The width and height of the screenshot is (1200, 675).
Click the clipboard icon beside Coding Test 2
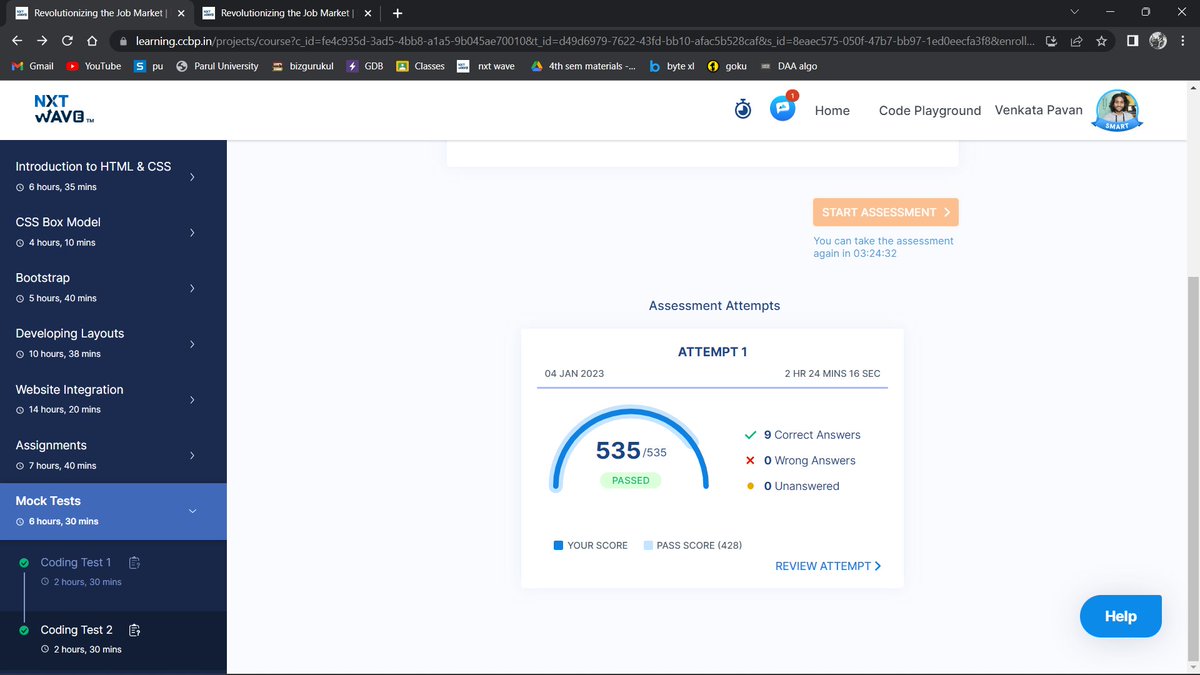134,630
